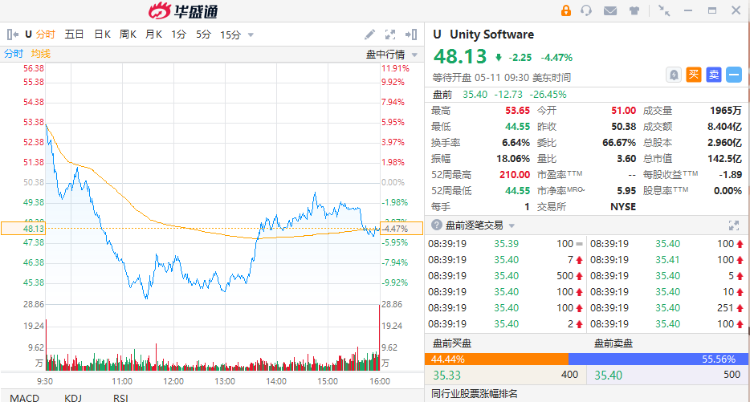Click the 最高 53.65 value
The height and width of the screenshot is (402, 750).
click(x=518, y=111)
